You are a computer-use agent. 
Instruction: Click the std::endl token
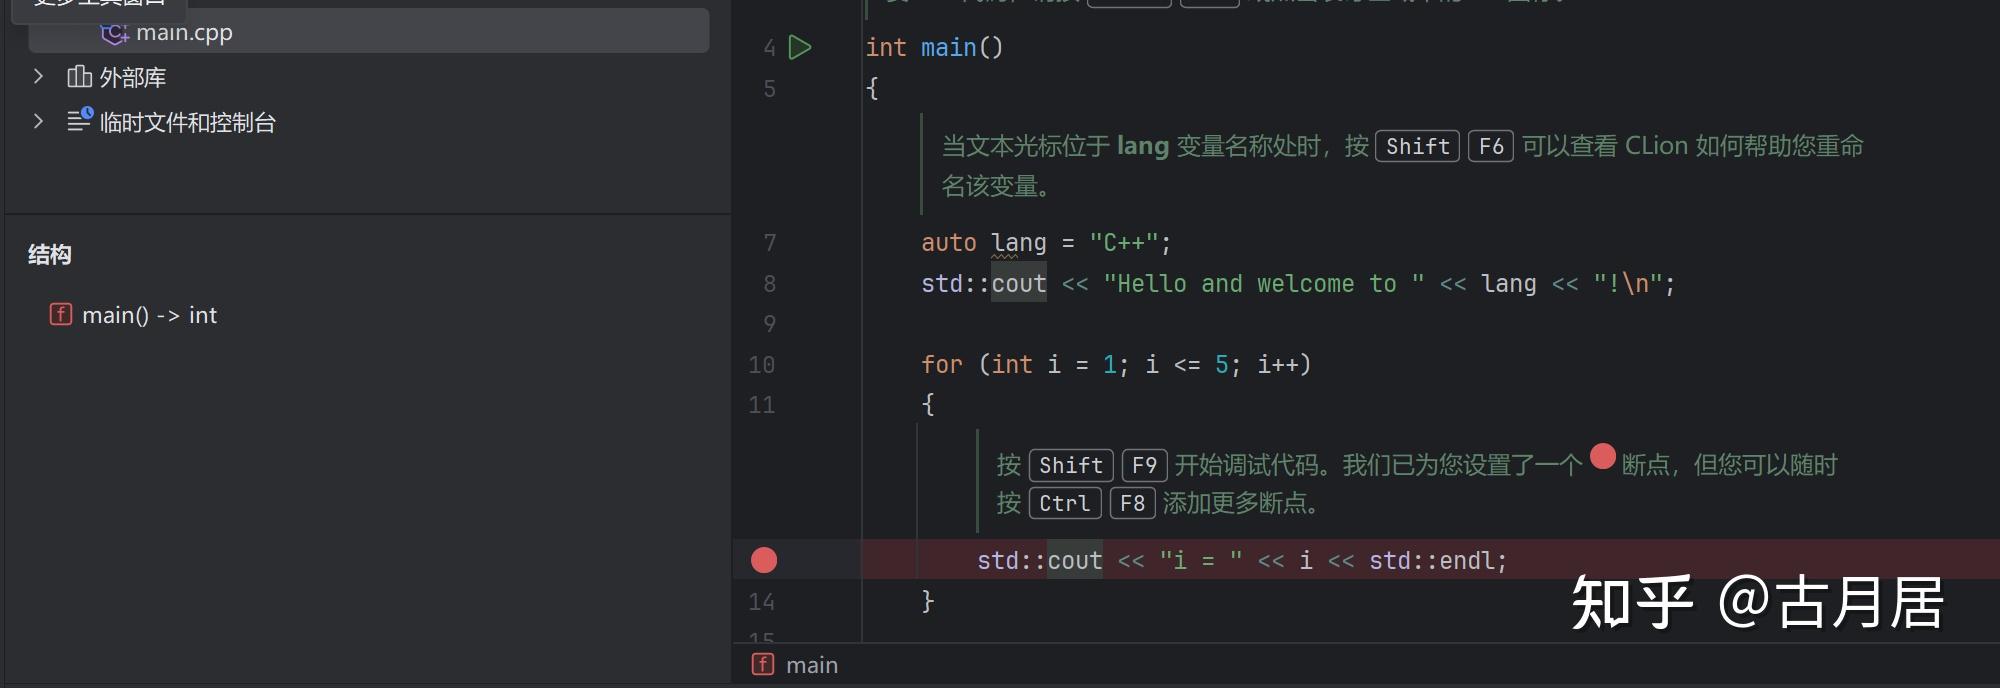(1431, 561)
